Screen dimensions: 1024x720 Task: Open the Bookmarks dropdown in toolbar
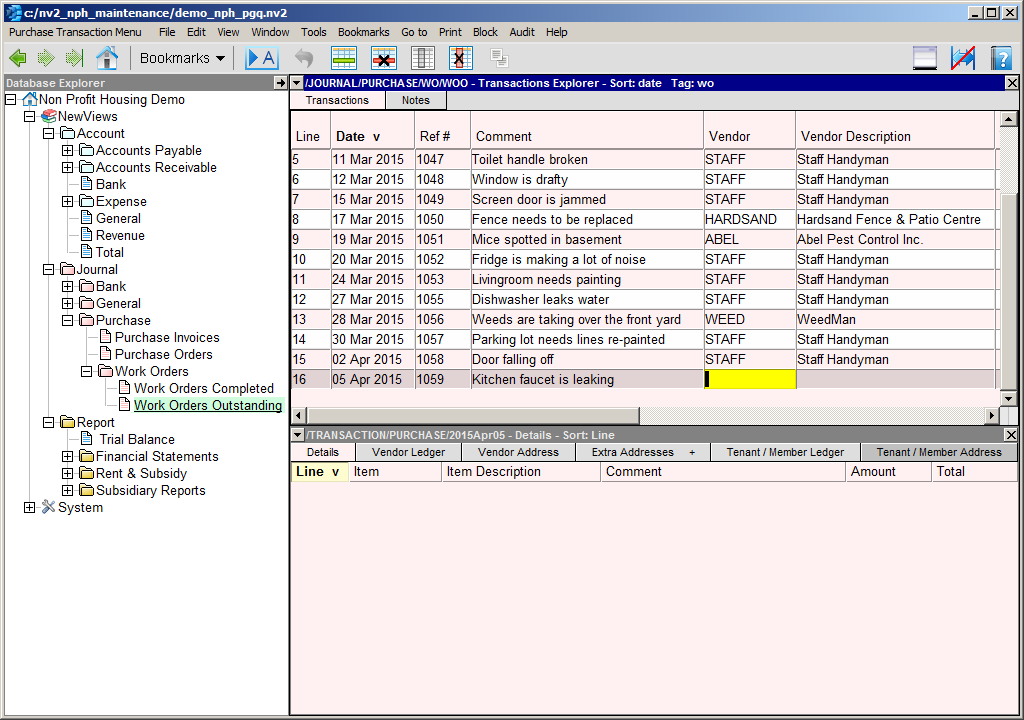click(182, 58)
